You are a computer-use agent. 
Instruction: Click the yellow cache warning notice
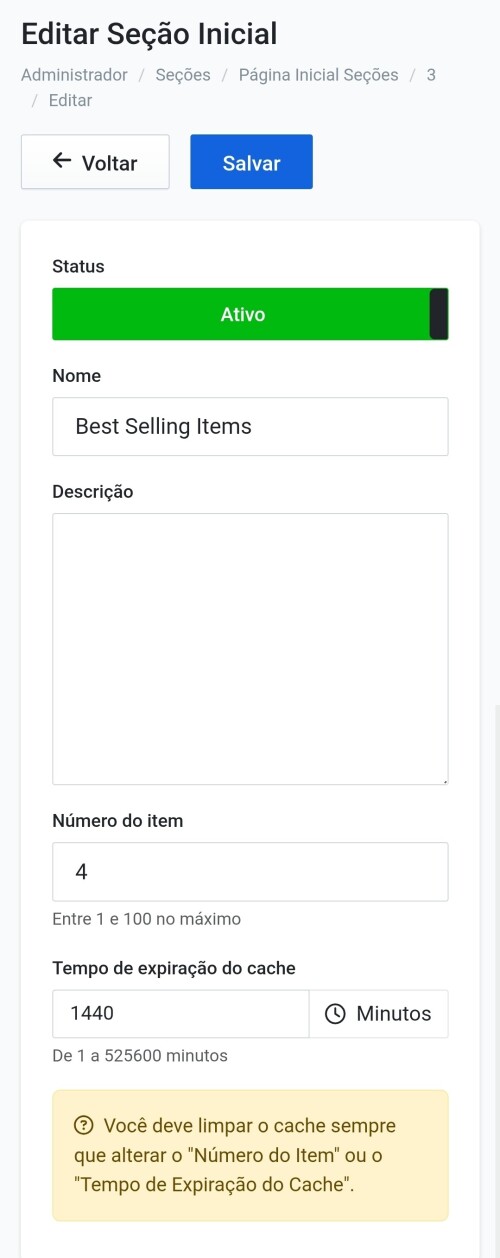tap(250, 1155)
